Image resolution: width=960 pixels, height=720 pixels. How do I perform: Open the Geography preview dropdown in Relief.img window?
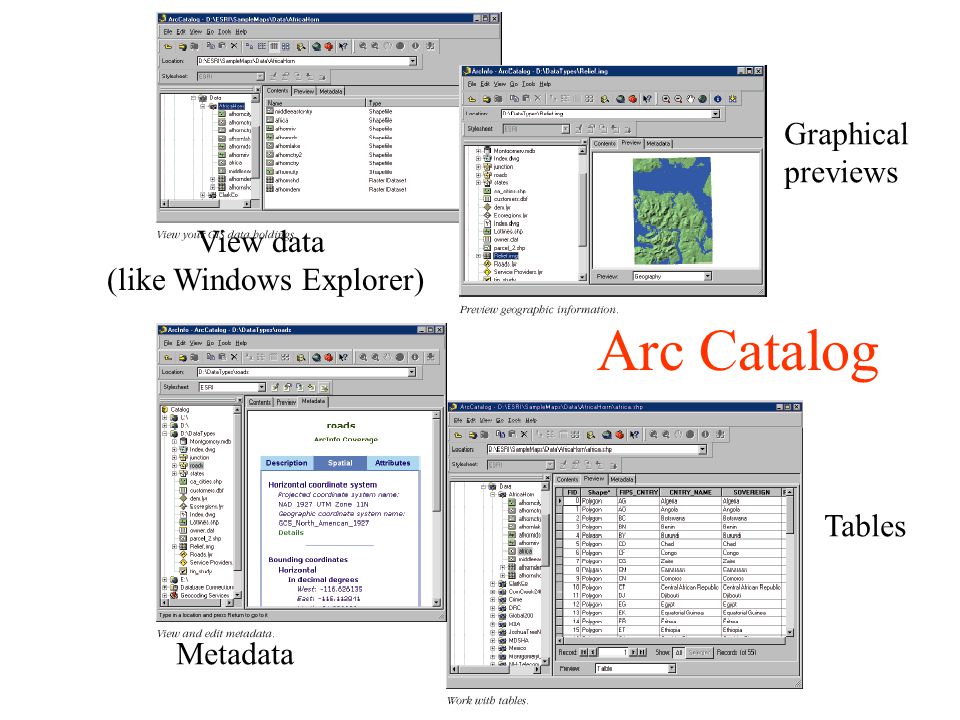point(708,277)
